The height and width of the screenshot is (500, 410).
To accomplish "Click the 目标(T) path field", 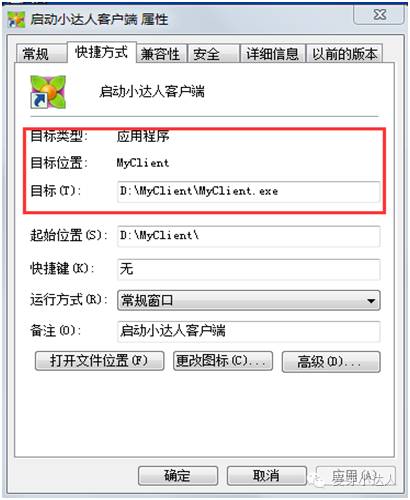I will point(248,191).
